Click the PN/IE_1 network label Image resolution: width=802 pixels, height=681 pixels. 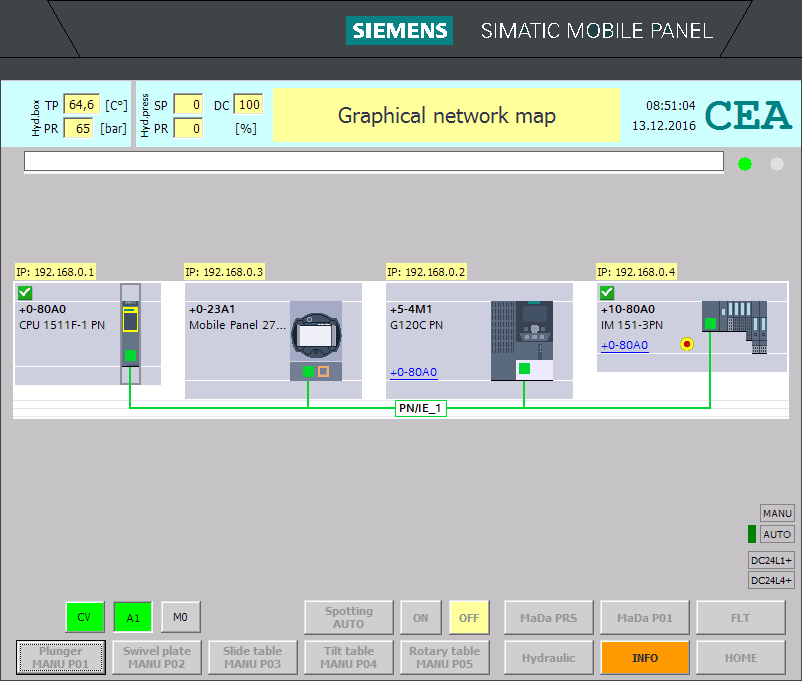pyautogui.click(x=420, y=408)
